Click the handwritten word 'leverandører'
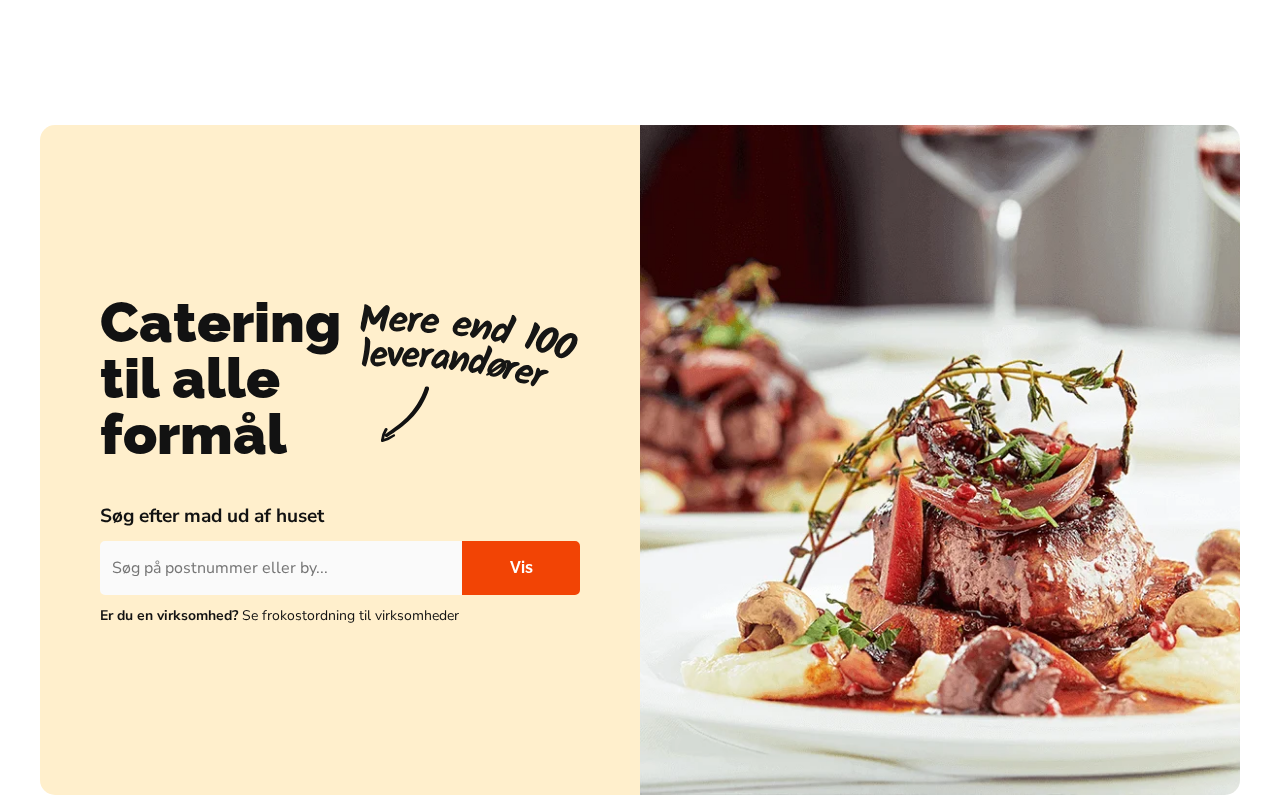 click(x=455, y=362)
